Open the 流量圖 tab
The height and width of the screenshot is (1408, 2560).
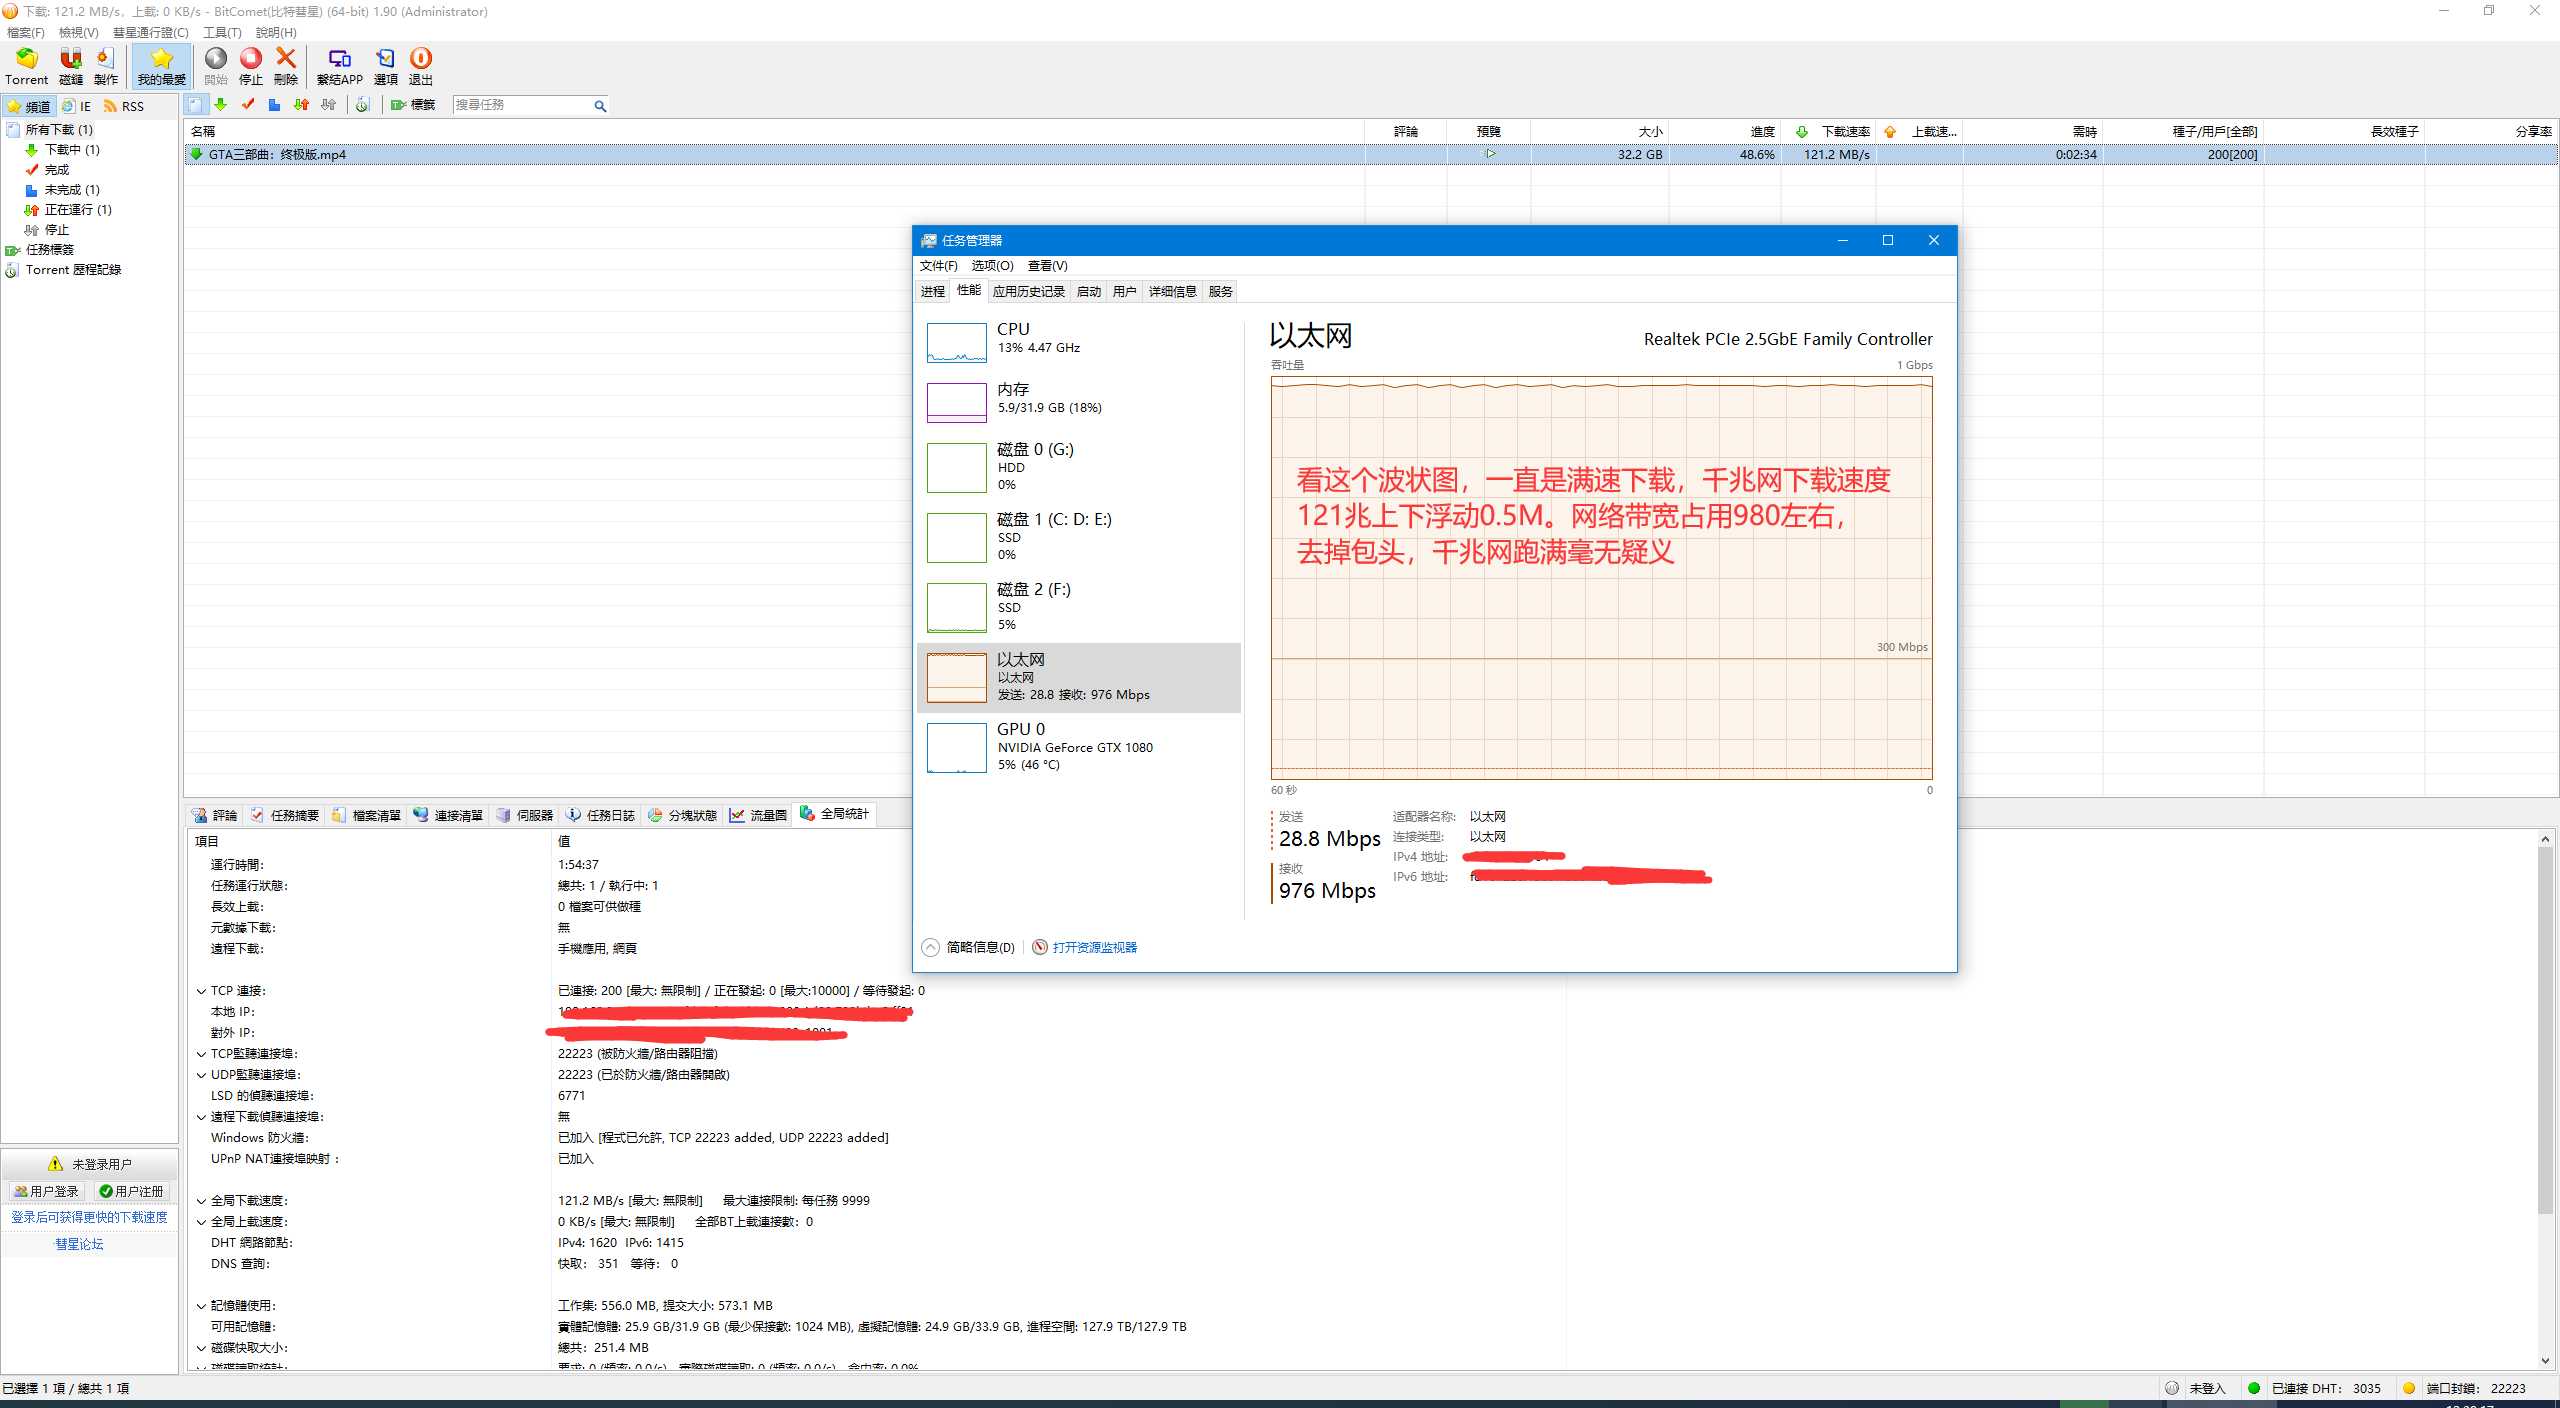pos(759,815)
